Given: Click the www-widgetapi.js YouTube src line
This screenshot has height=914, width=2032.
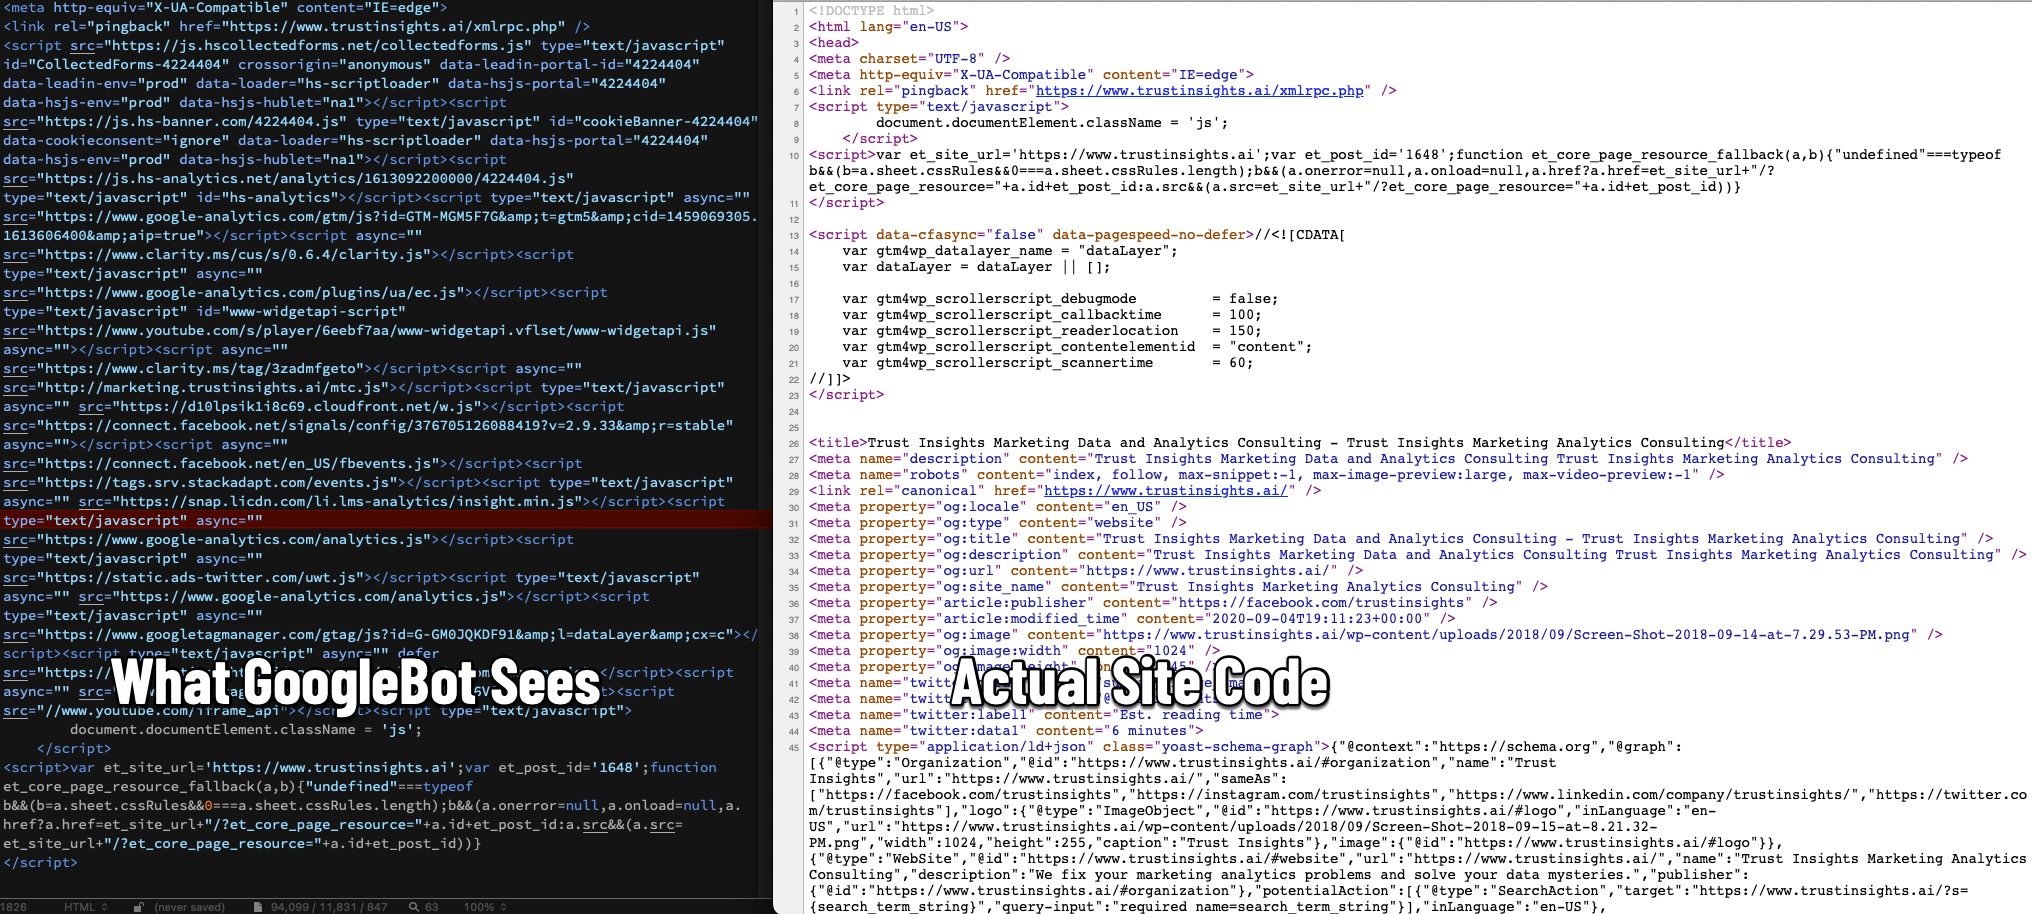Looking at the screenshot, I should (x=360, y=330).
